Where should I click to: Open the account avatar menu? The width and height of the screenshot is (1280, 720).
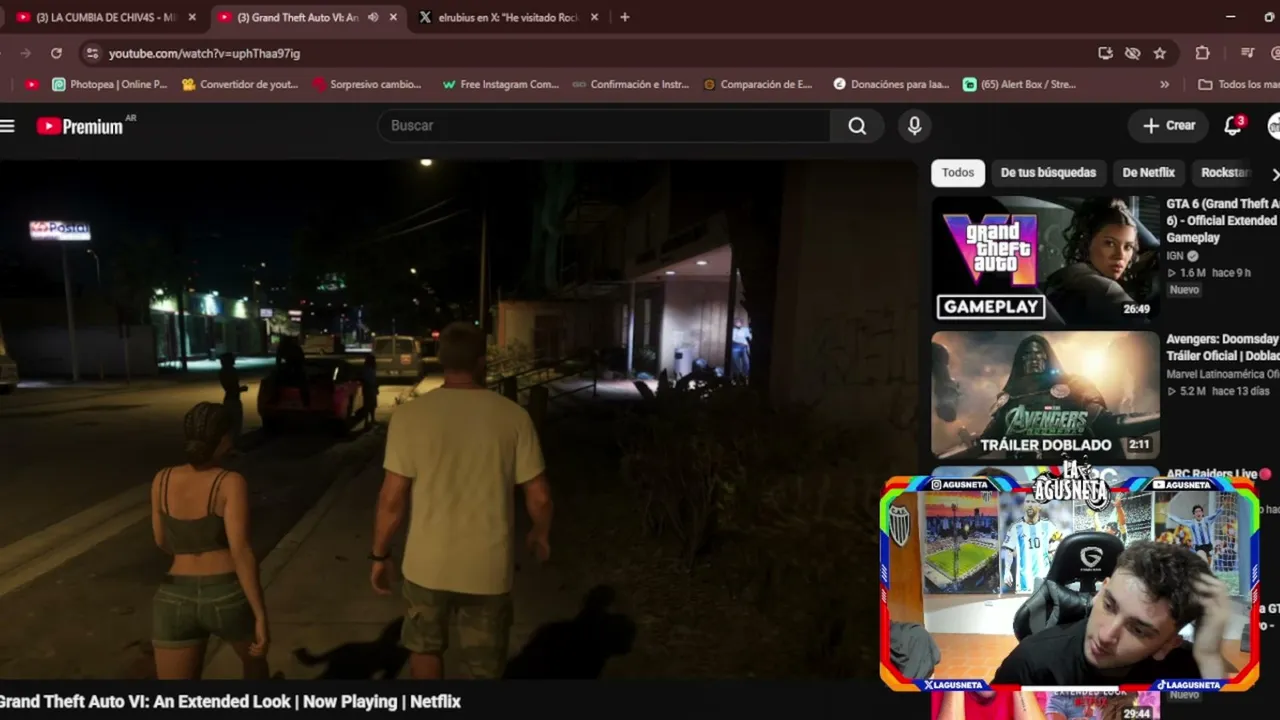[1274, 126]
